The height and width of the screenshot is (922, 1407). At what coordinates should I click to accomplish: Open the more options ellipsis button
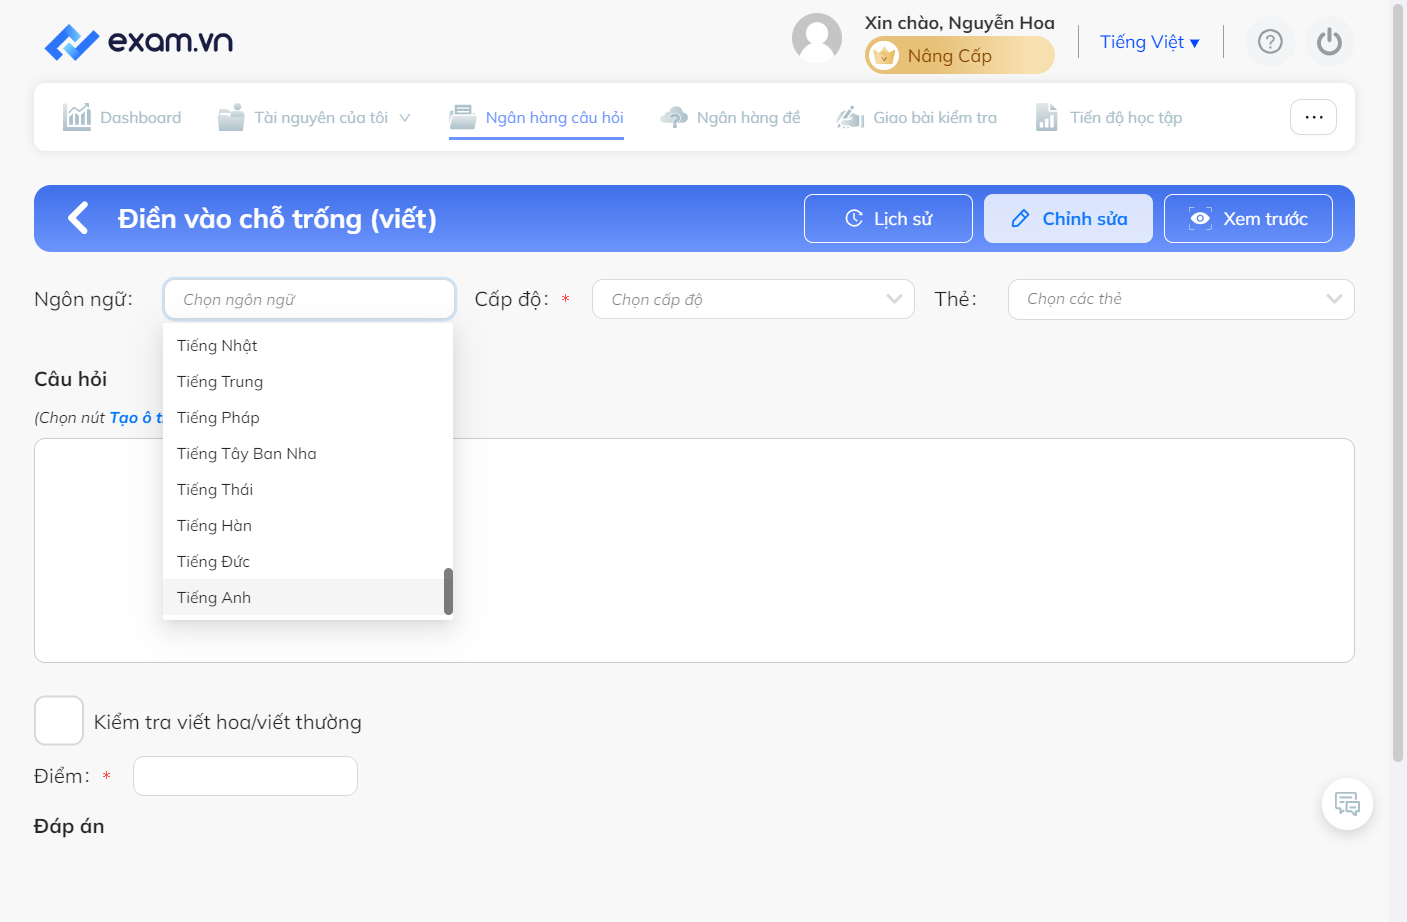1313,117
